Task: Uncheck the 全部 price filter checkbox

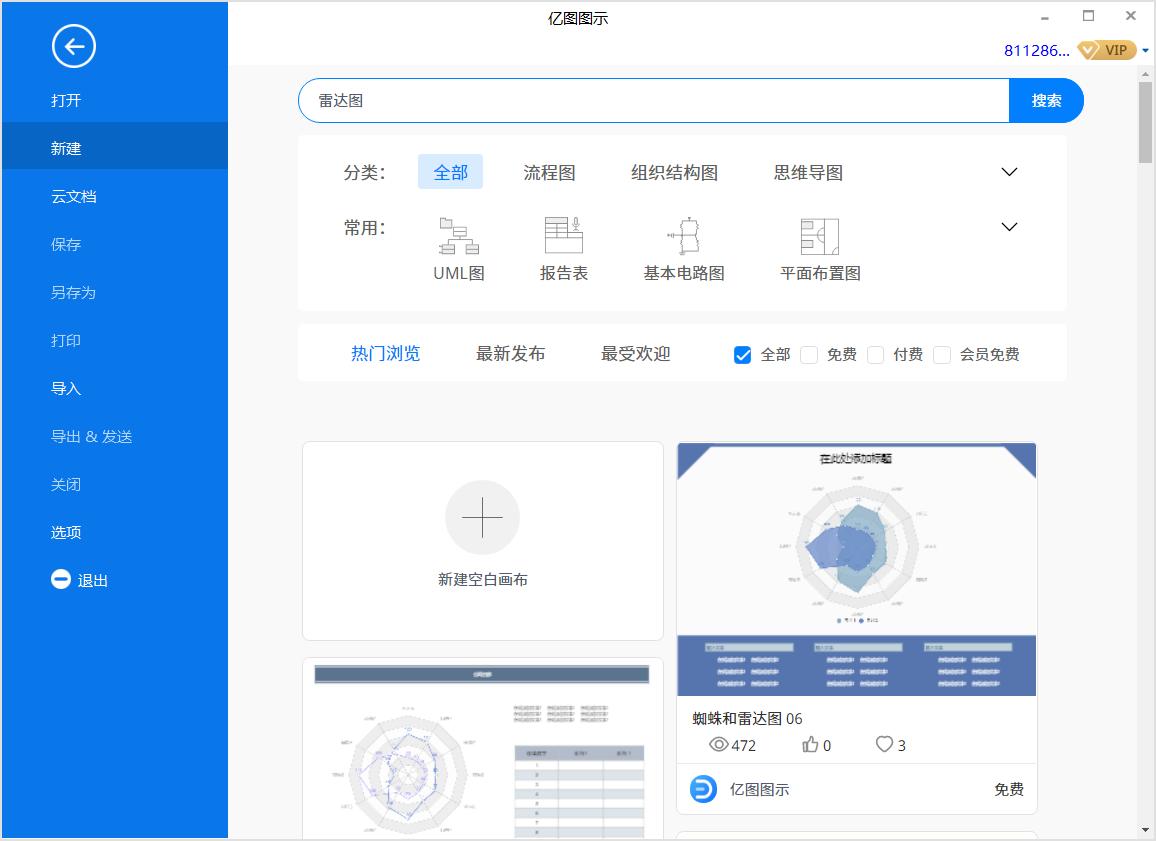Action: click(x=742, y=354)
